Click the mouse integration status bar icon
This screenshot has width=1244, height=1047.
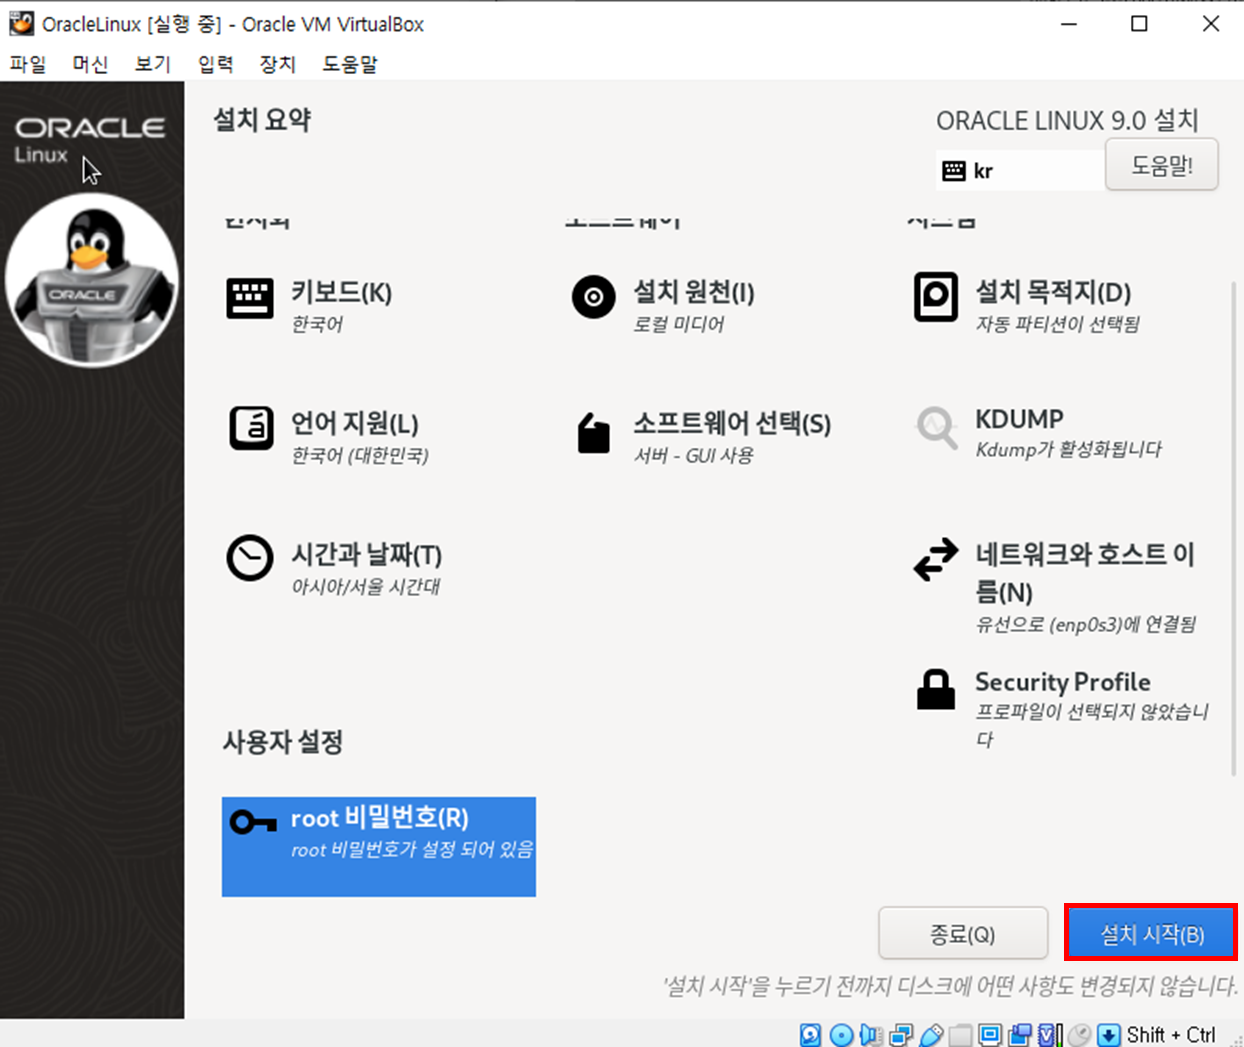[x=1079, y=1035]
